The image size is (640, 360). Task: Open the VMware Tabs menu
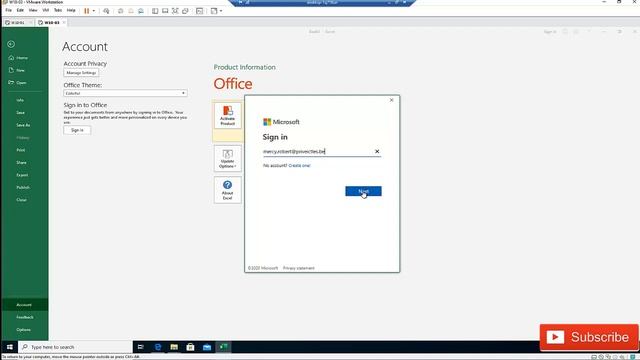(58, 10)
